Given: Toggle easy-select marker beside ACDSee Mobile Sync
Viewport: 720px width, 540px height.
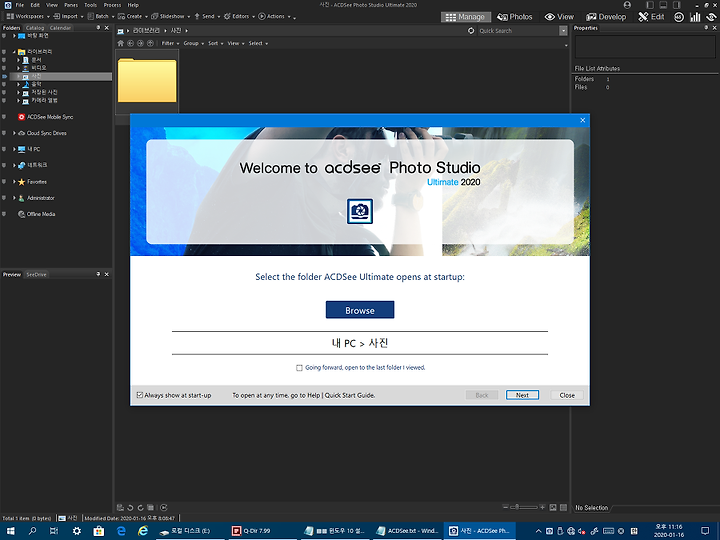Looking at the screenshot, I should pyautogui.click(x=4, y=117).
